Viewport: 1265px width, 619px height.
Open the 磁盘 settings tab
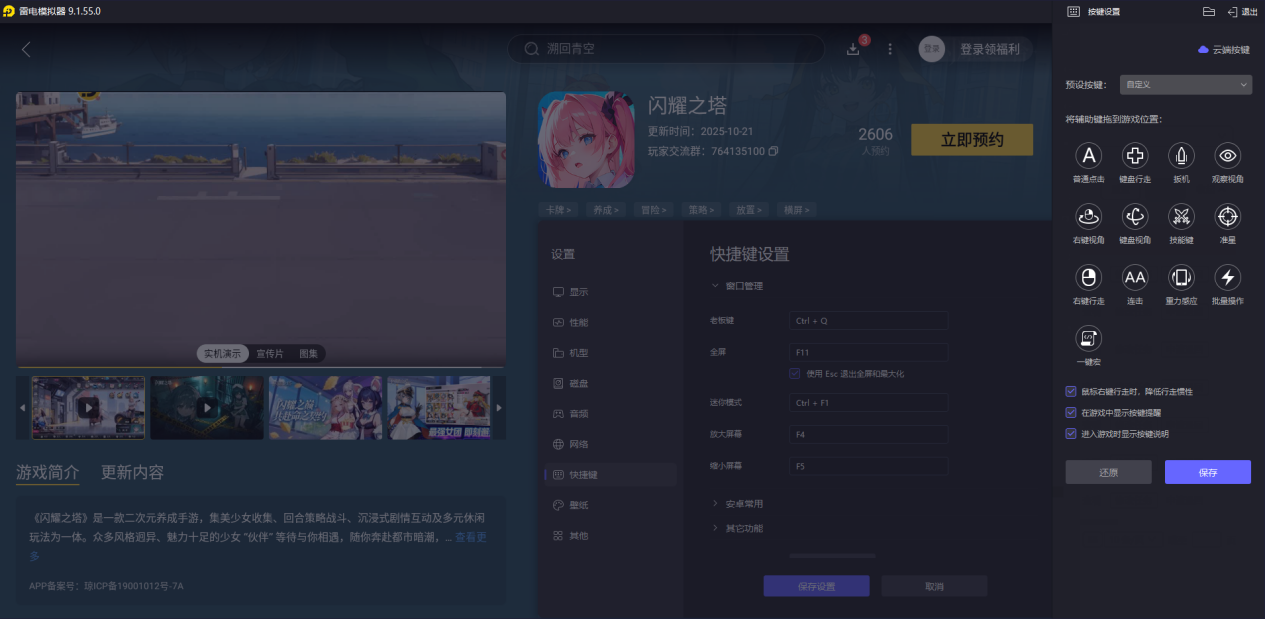[610, 384]
